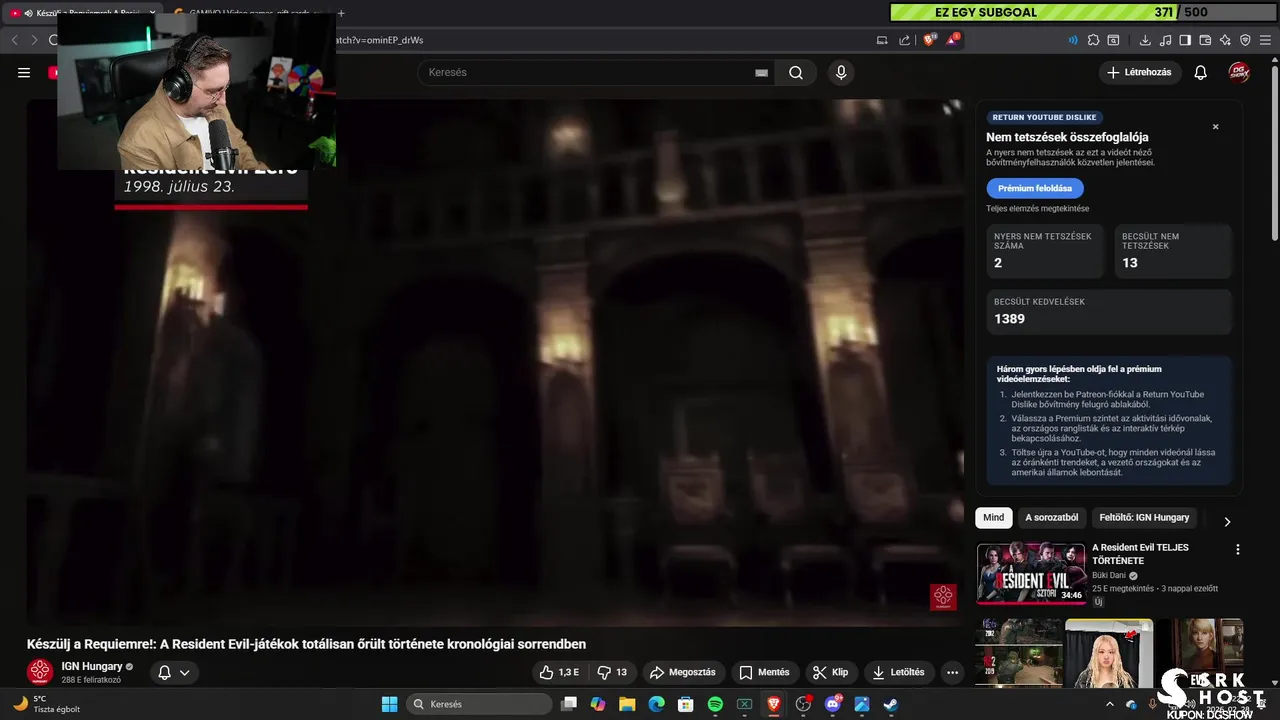The height and width of the screenshot is (720, 1280).
Task: Open the browser extensions puzzle icon
Action: 1093,40
